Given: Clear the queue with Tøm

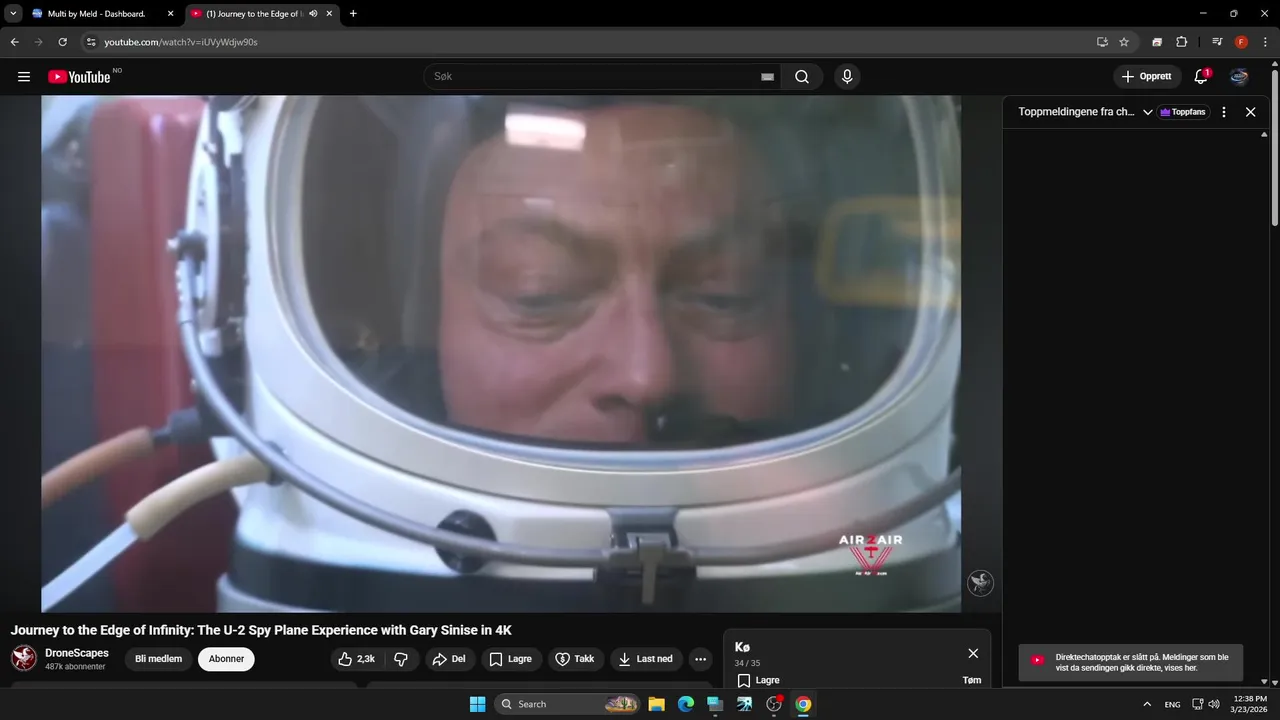Looking at the screenshot, I should pyautogui.click(x=972, y=680).
